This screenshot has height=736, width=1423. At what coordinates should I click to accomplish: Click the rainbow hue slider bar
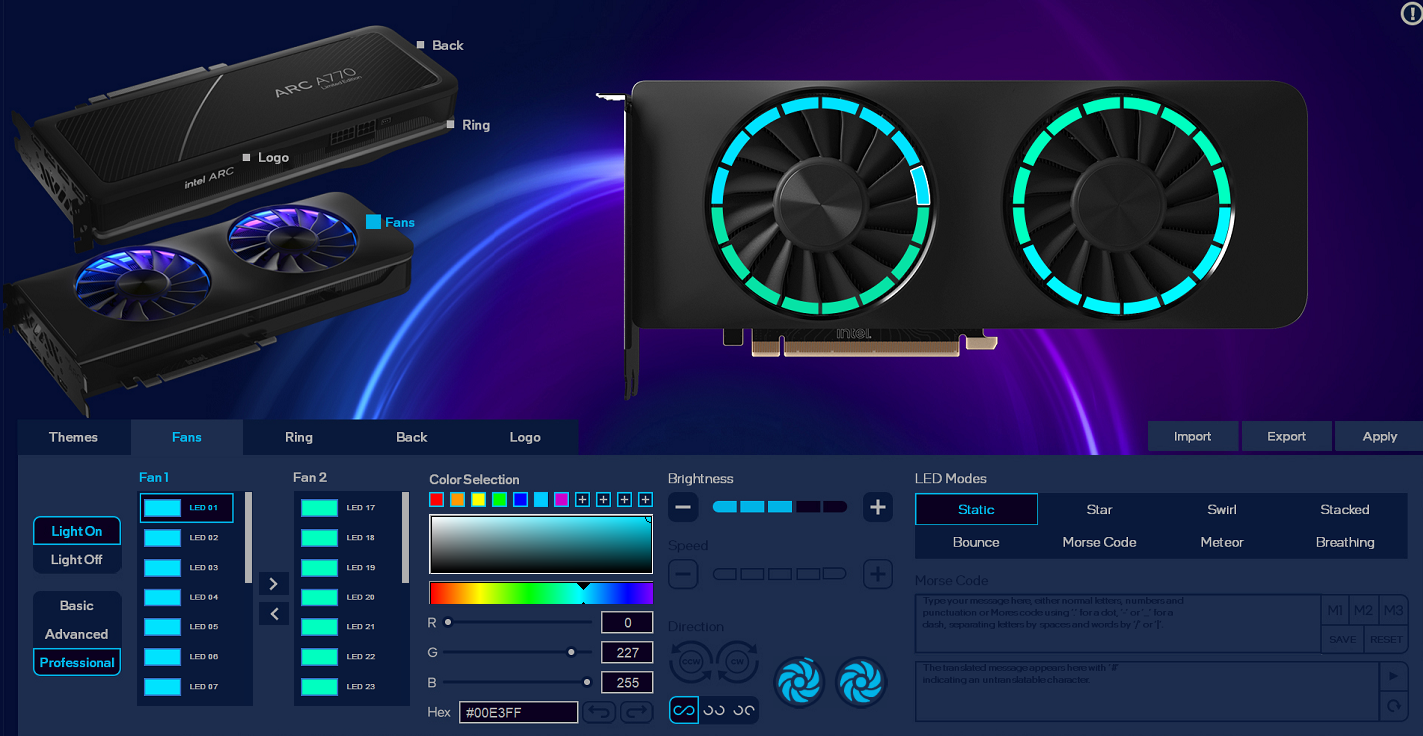click(x=541, y=594)
